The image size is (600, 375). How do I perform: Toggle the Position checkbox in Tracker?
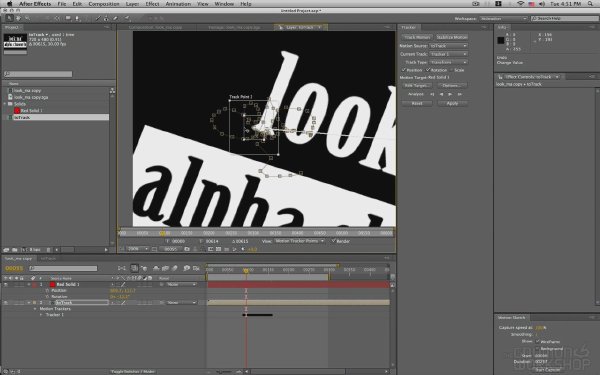pos(404,70)
